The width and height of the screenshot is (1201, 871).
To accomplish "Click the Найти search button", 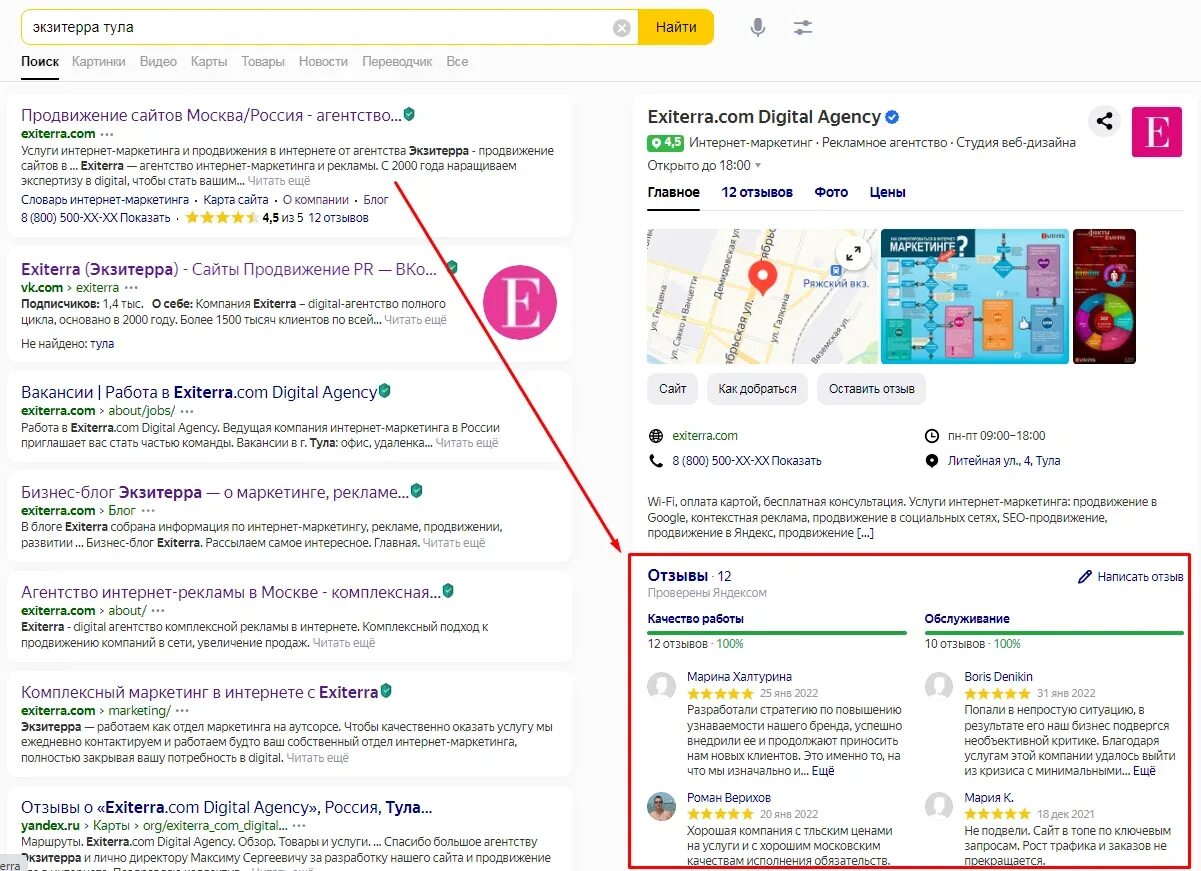I will tap(676, 27).
